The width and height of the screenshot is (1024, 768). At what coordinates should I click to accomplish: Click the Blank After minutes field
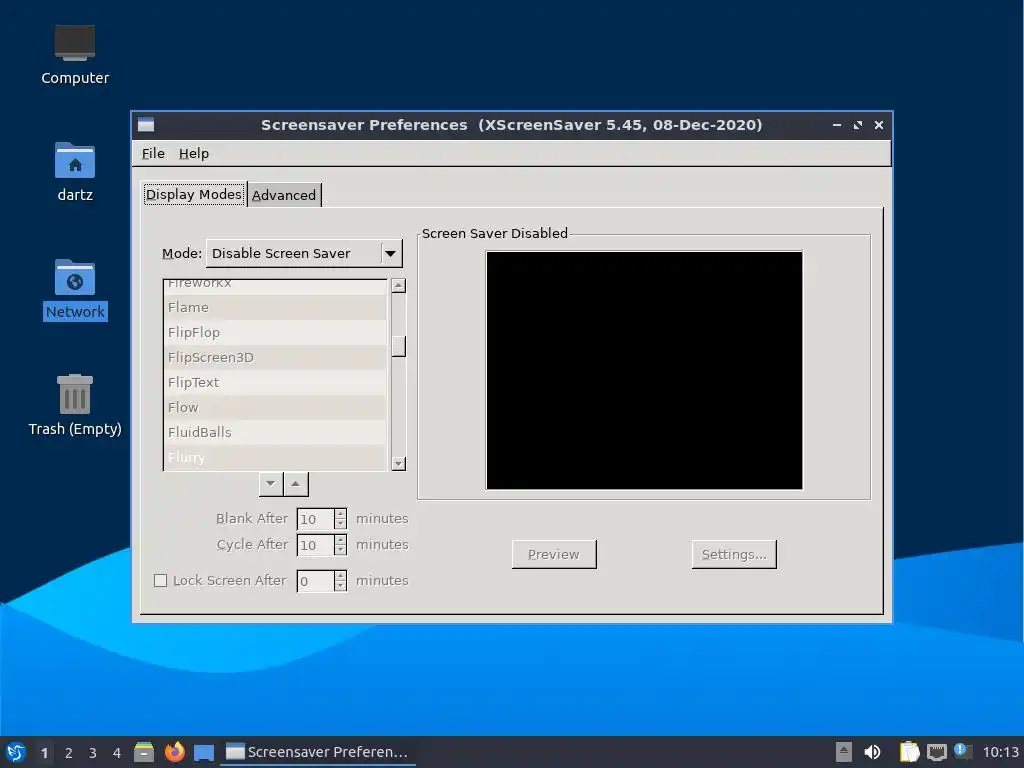(x=315, y=519)
